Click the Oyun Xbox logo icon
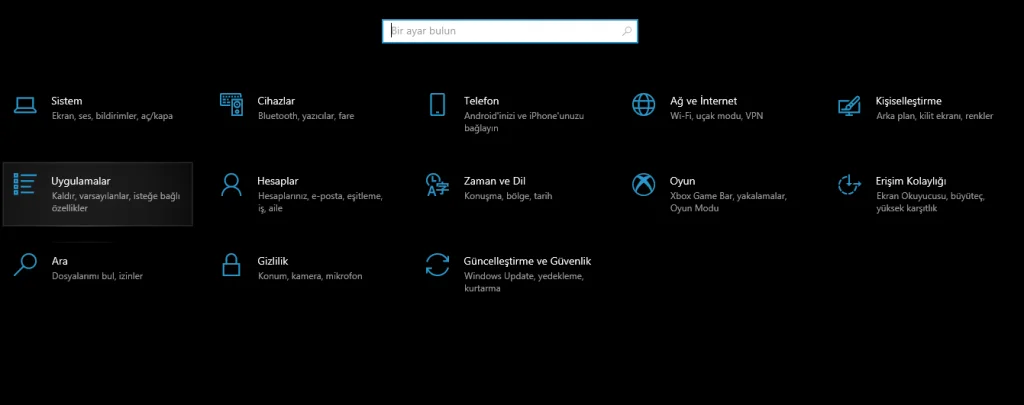The width and height of the screenshot is (1024, 405). (643, 184)
